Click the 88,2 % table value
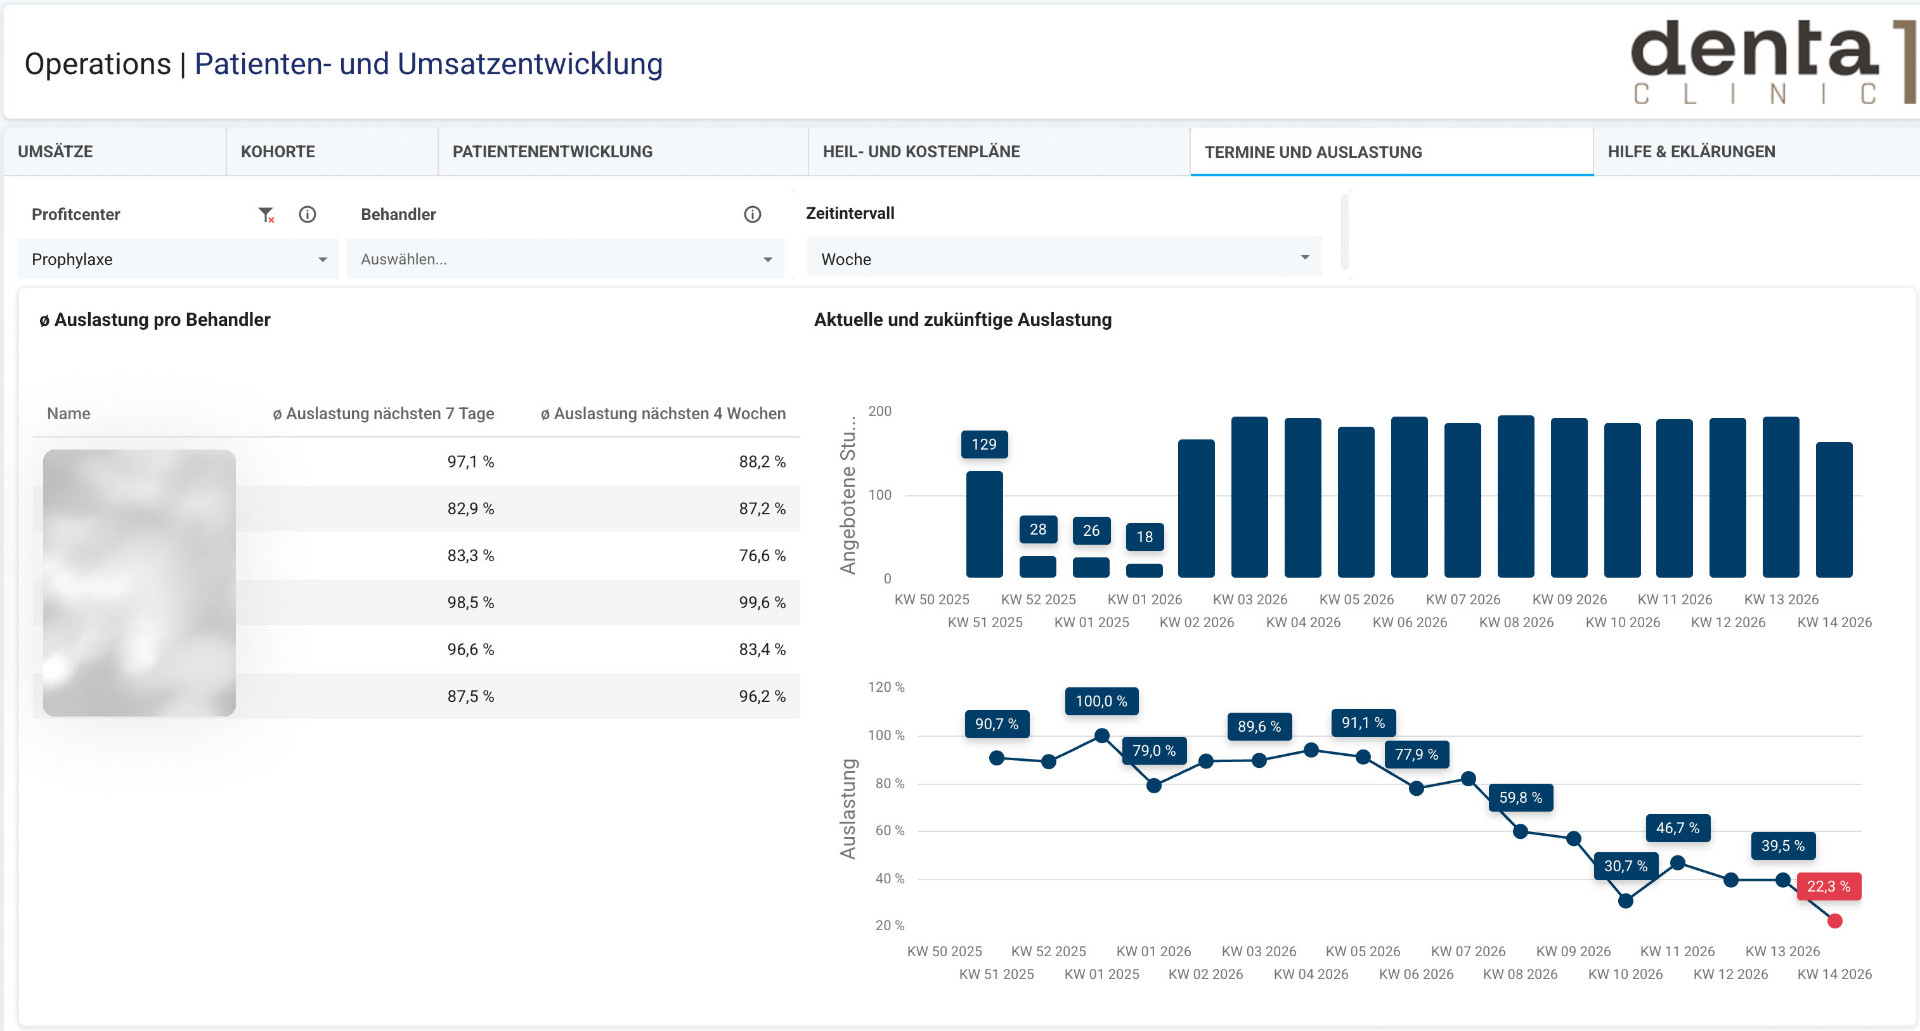 click(762, 461)
